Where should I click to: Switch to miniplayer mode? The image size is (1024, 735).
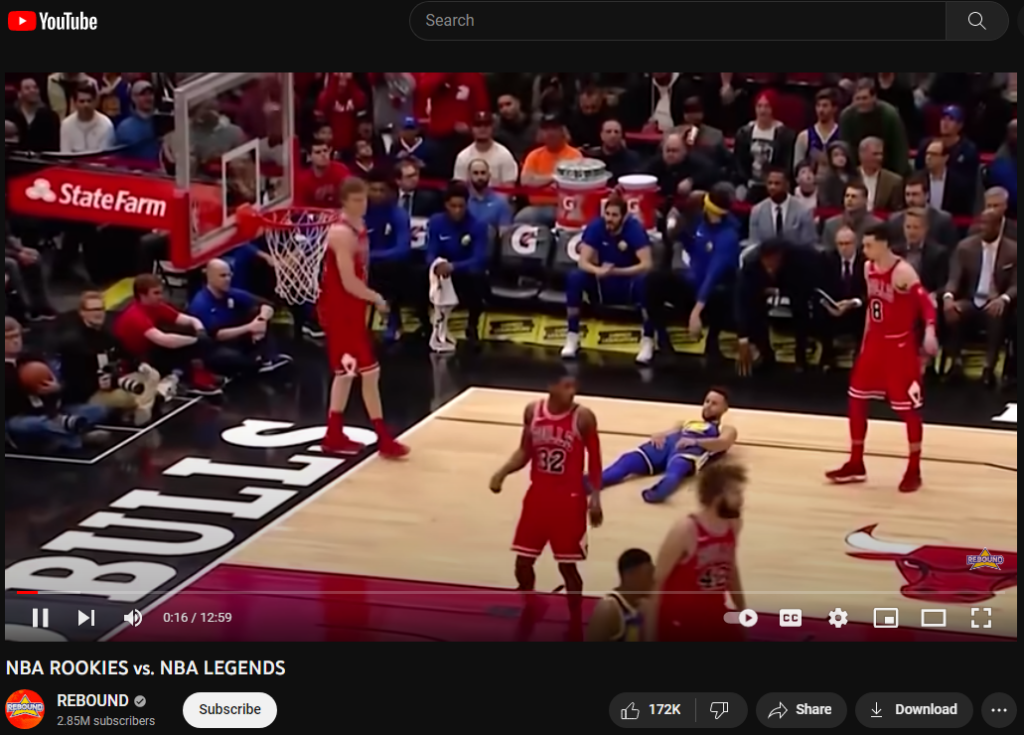886,617
